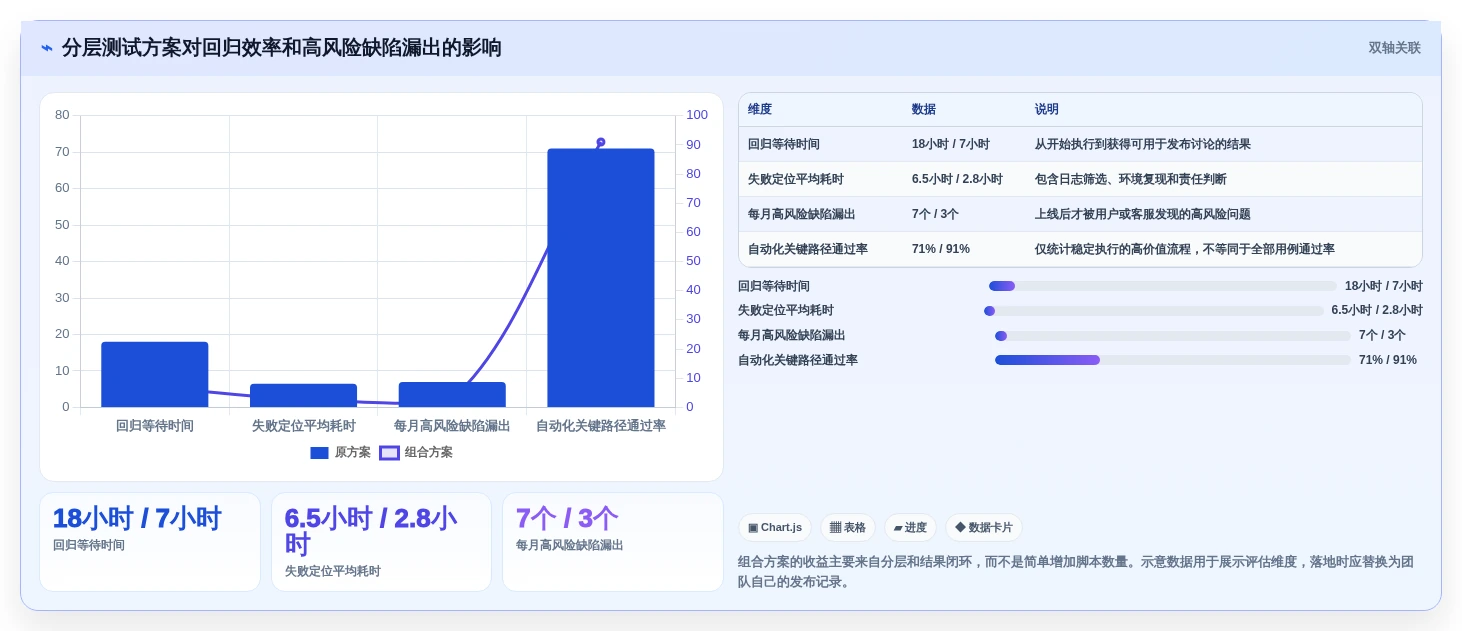Click the footer note starting 组合方案的收益
The width and height of the screenshot is (1462, 631).
(1076, 571)
